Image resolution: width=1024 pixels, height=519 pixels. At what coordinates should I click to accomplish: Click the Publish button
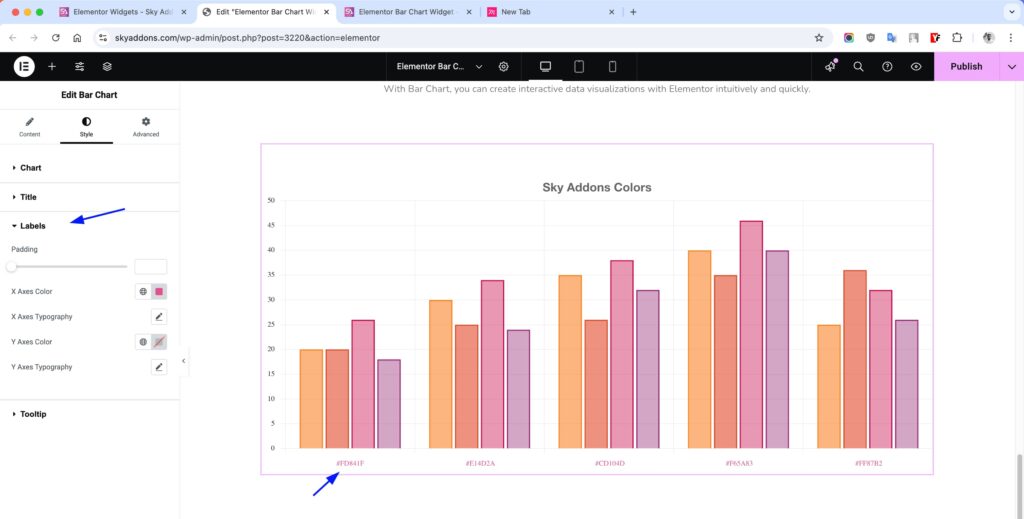pyautogui.click(x=966, y=67)
